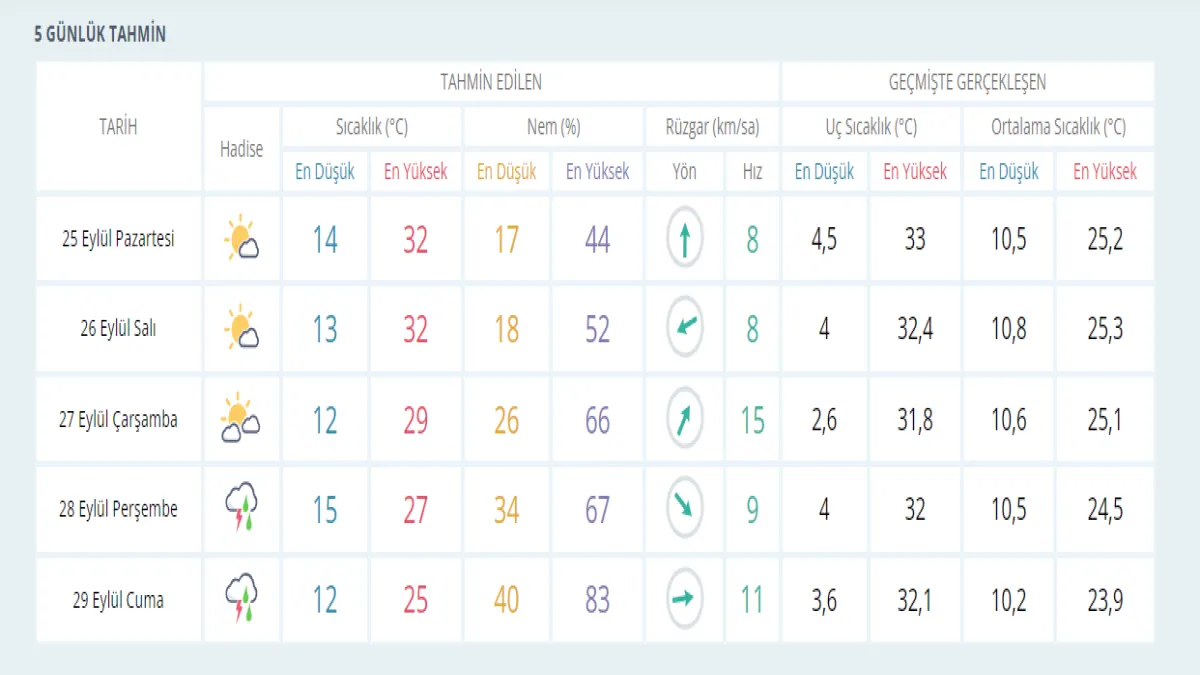
Task: Click the right-pointing wind arrow for 29 Eylül Cuma
Action: click(685, 599)
